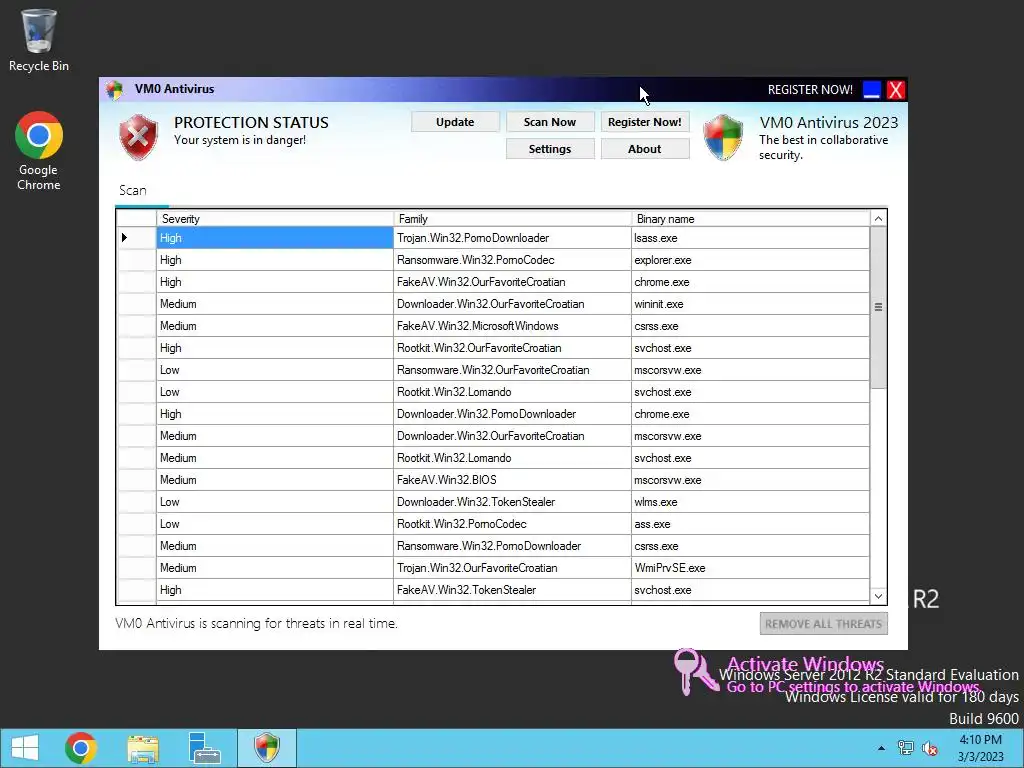Select the FakeAV.Win32.TokenStealer cell
Viewport: 1024px width, 768px height.
[x=513, y=590]
